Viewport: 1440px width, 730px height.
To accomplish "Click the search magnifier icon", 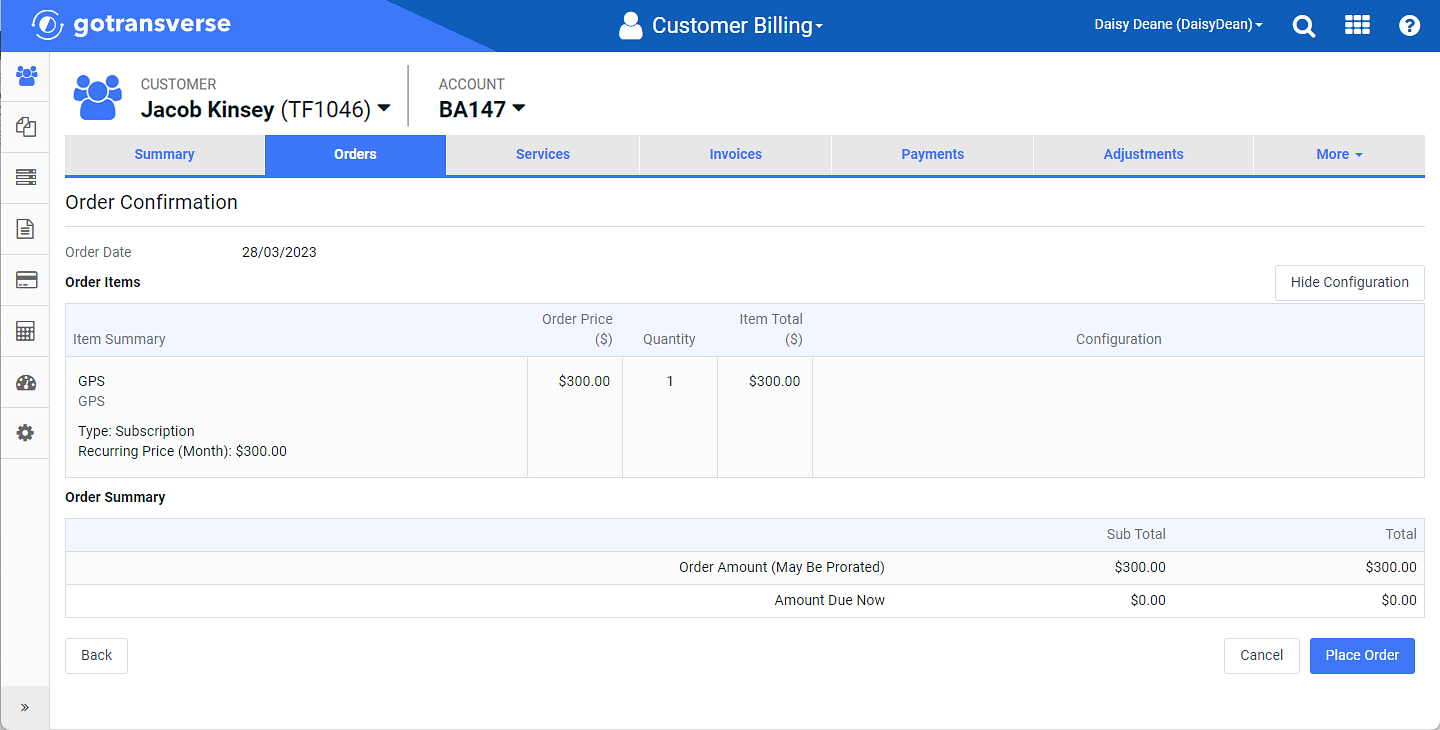I will (x=1304, y=26).
